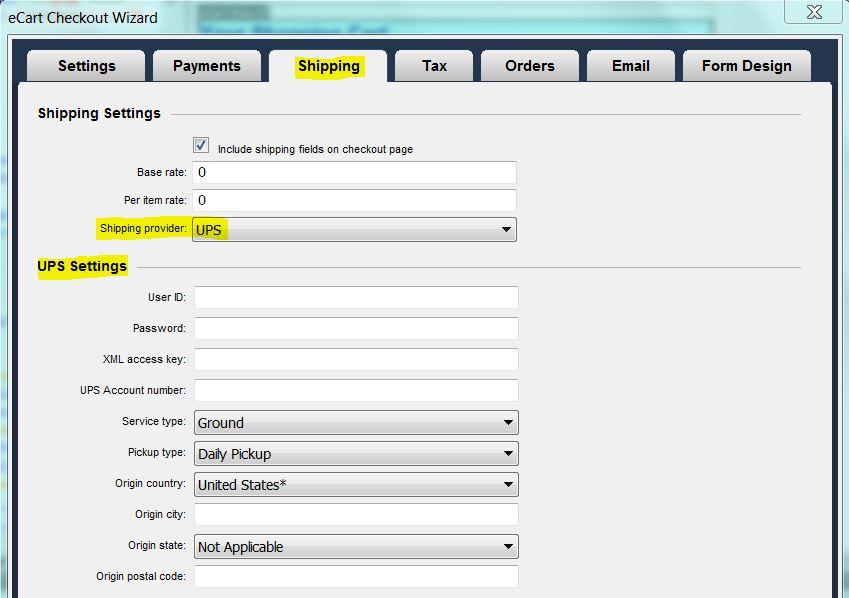Viewport: 849px width, 598px height.
Task: Click the 'Password:' label
Action: (159, 328)
